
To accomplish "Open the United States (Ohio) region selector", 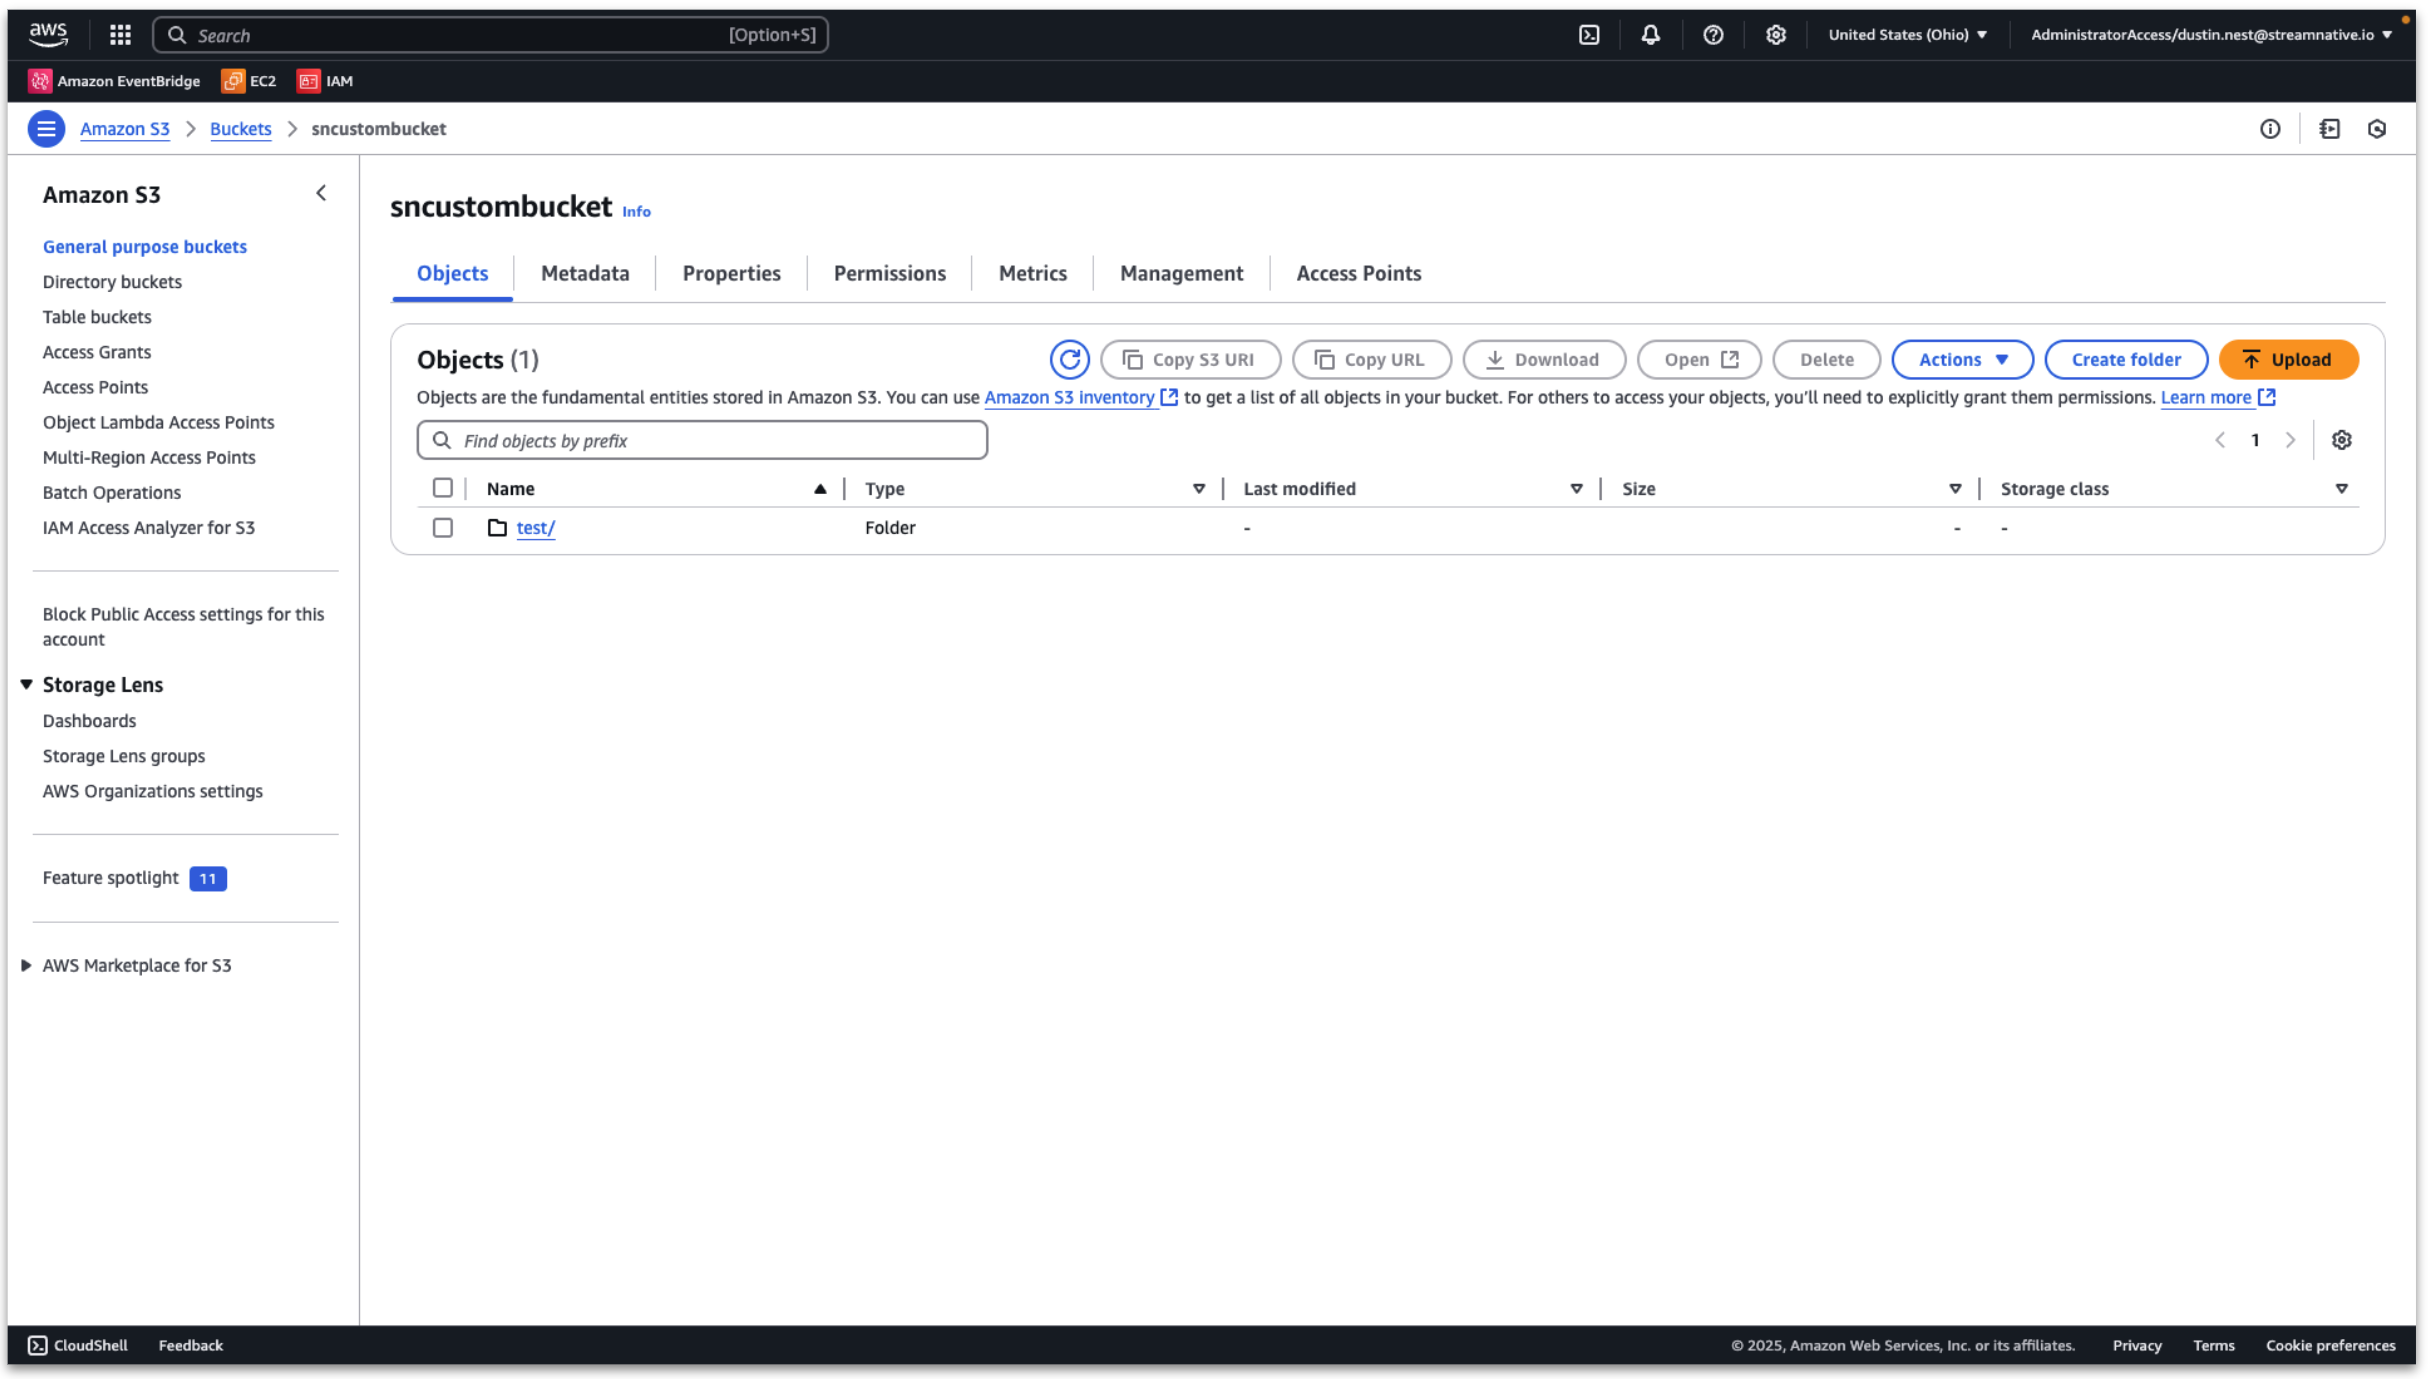I will click(x=1907, y=35).
